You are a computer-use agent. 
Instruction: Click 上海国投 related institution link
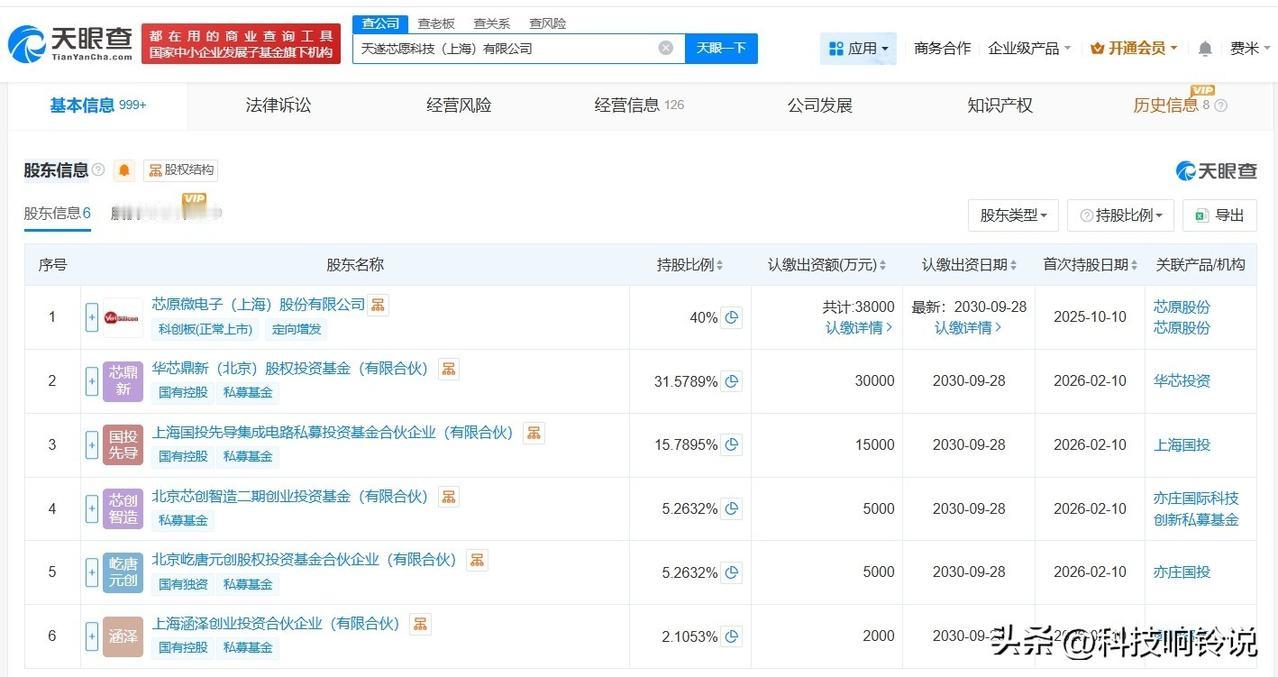click(1182, 445)
